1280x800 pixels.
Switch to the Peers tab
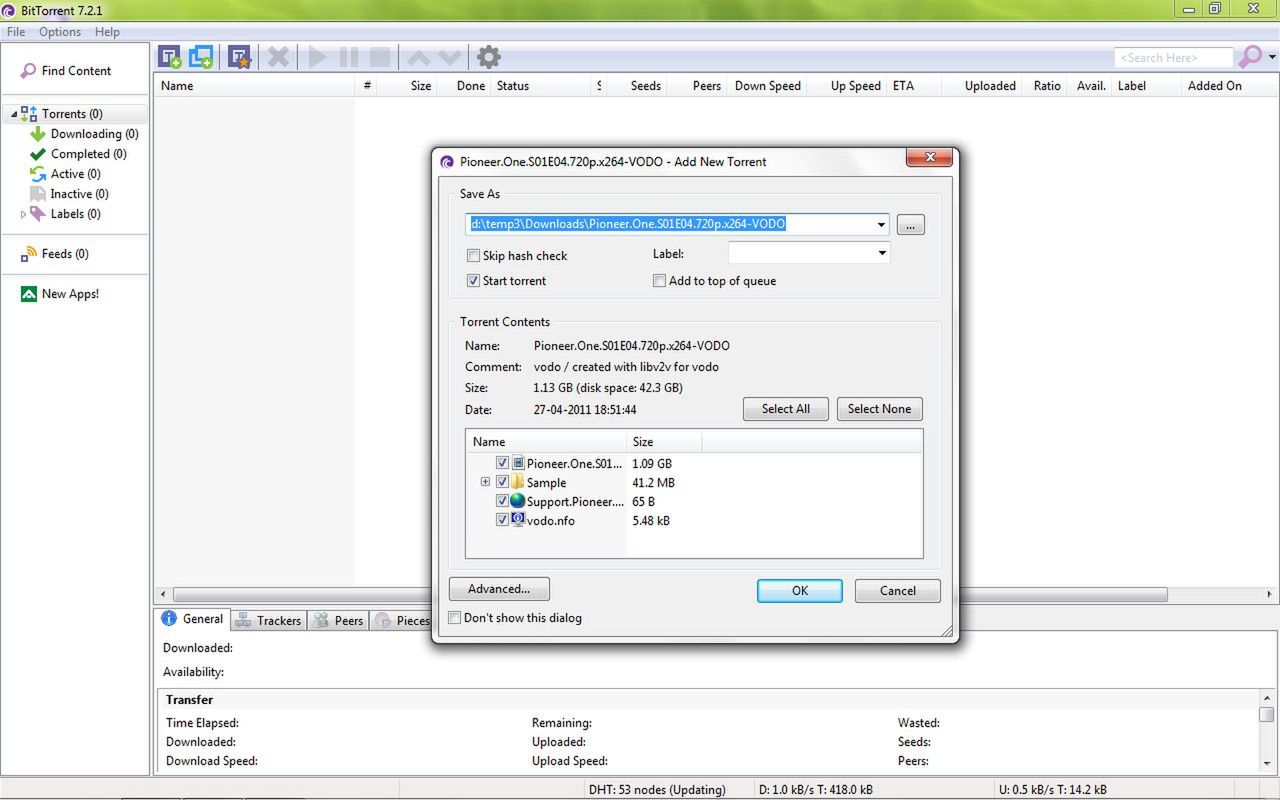(338, 620)
